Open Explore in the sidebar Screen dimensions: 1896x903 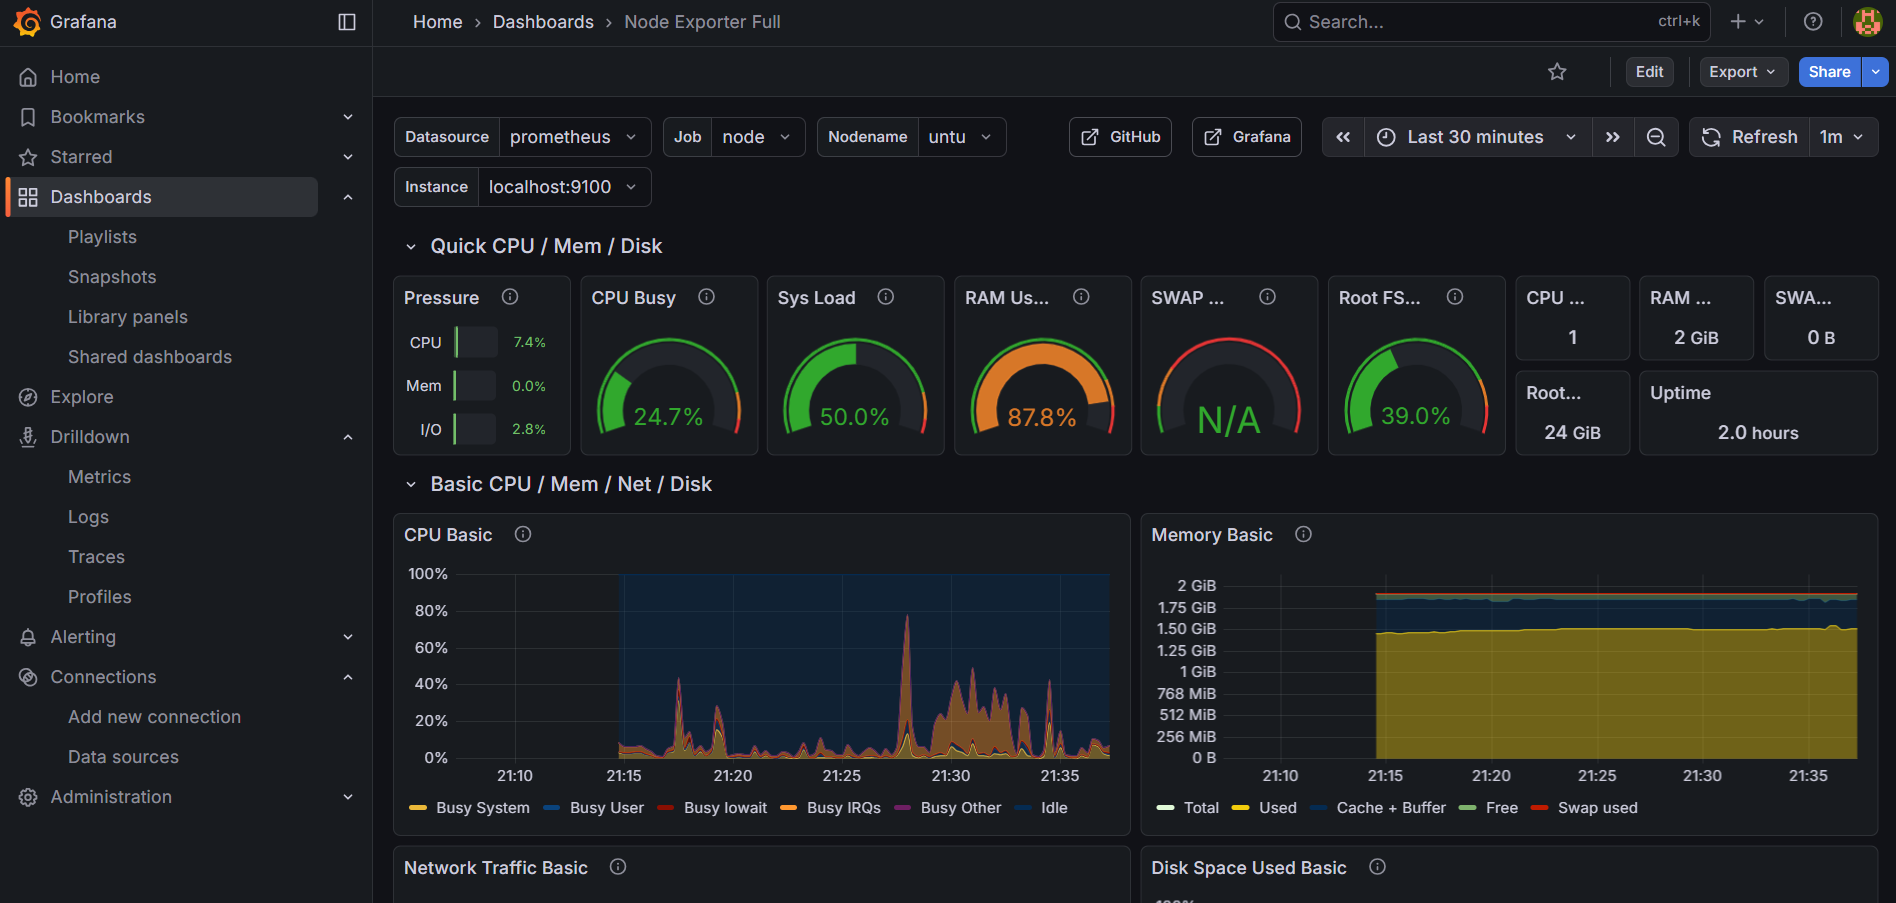82,397
